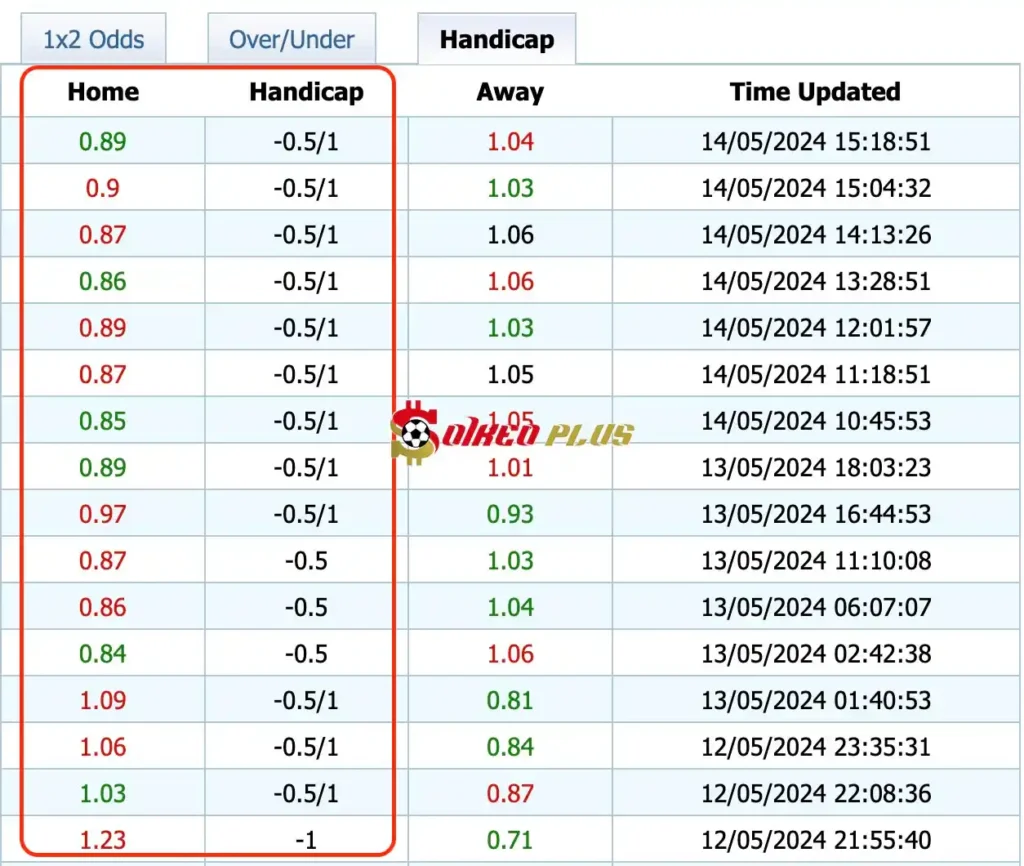Click the Handicap column header
Image resolution: width=1024 pixels, height=866 pixels.
click(x=306, y=92)
